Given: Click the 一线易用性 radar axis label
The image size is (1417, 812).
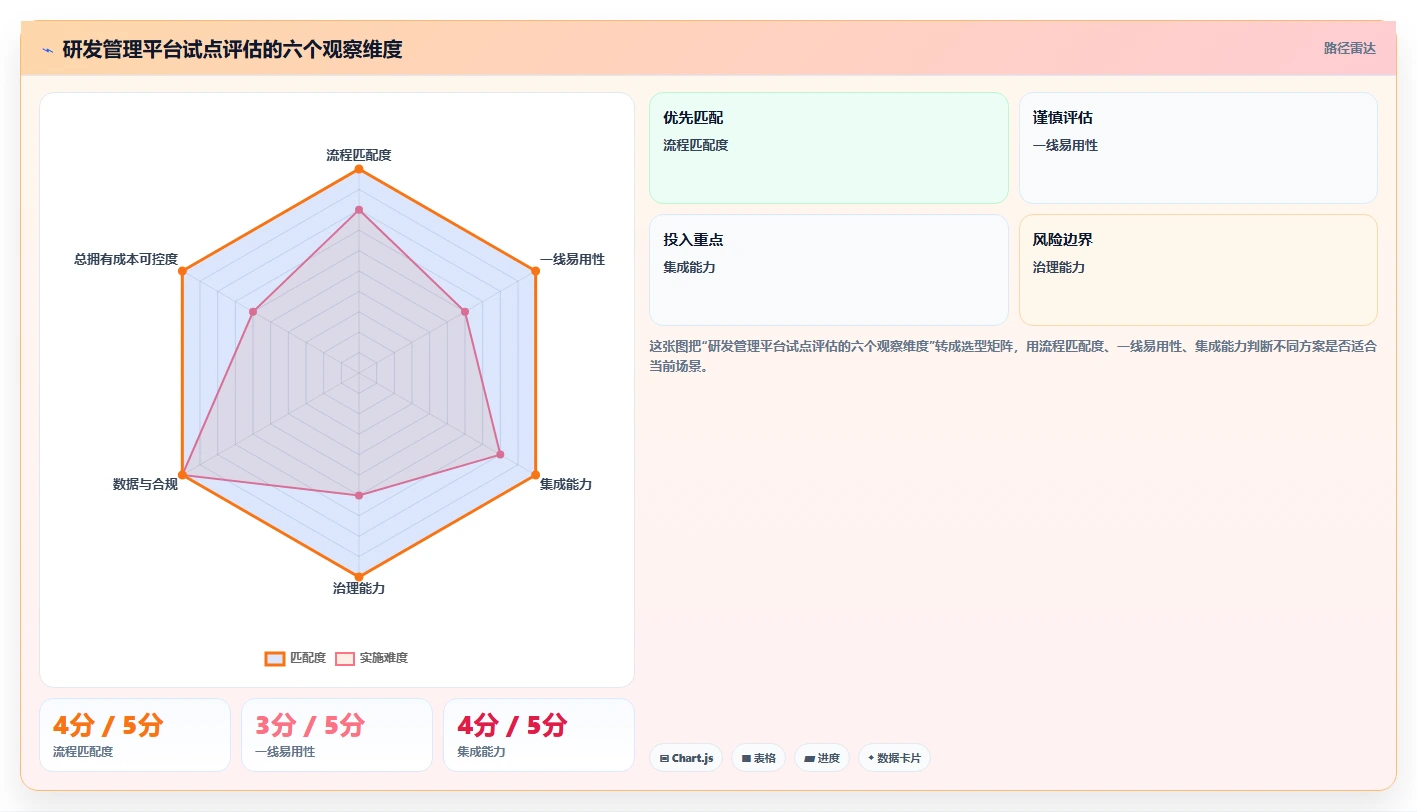Looking at the screenshot, I should coord(572,259).
